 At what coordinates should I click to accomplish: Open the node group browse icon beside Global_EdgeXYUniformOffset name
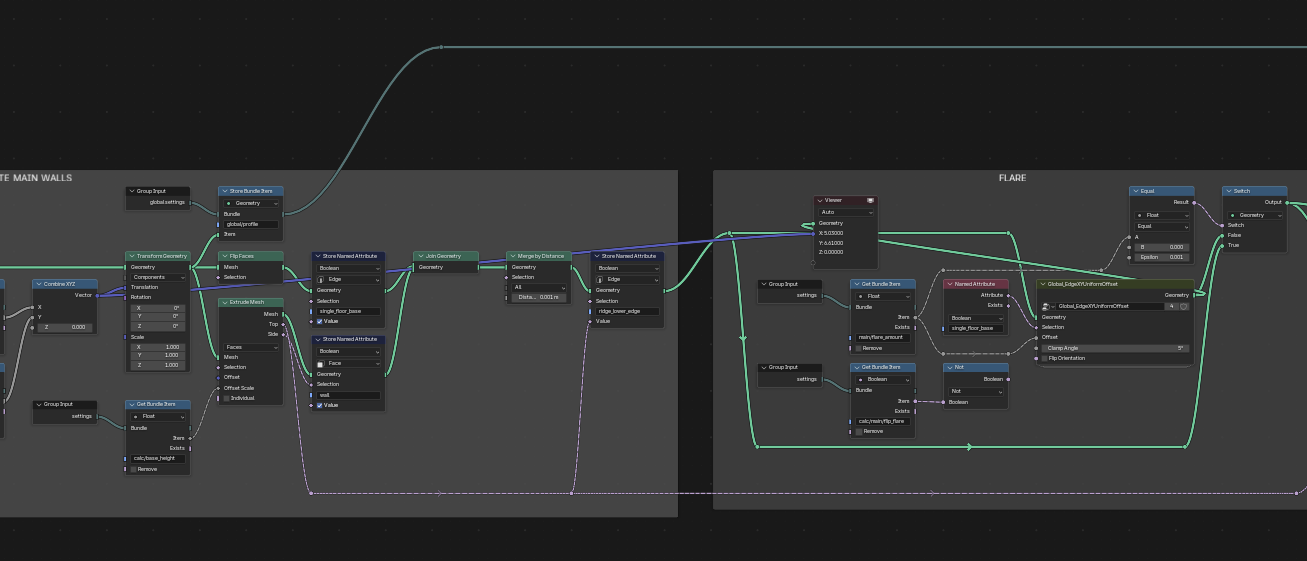pyautogui.click(x=1048, y=306)
